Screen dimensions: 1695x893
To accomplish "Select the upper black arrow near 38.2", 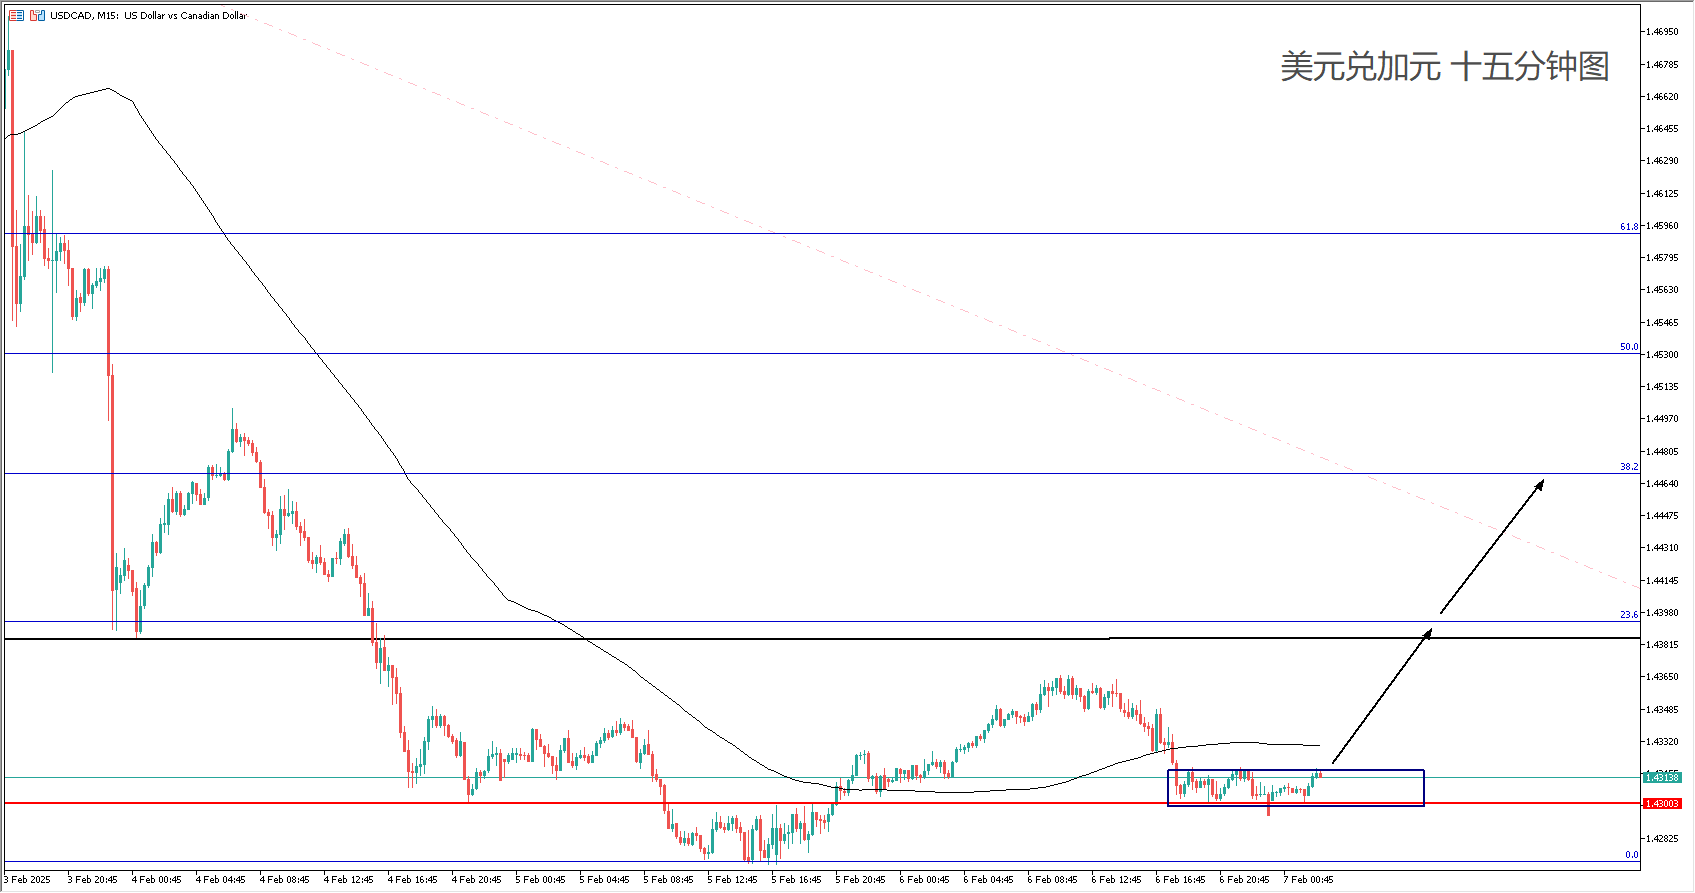I will tap(1492, 546).
